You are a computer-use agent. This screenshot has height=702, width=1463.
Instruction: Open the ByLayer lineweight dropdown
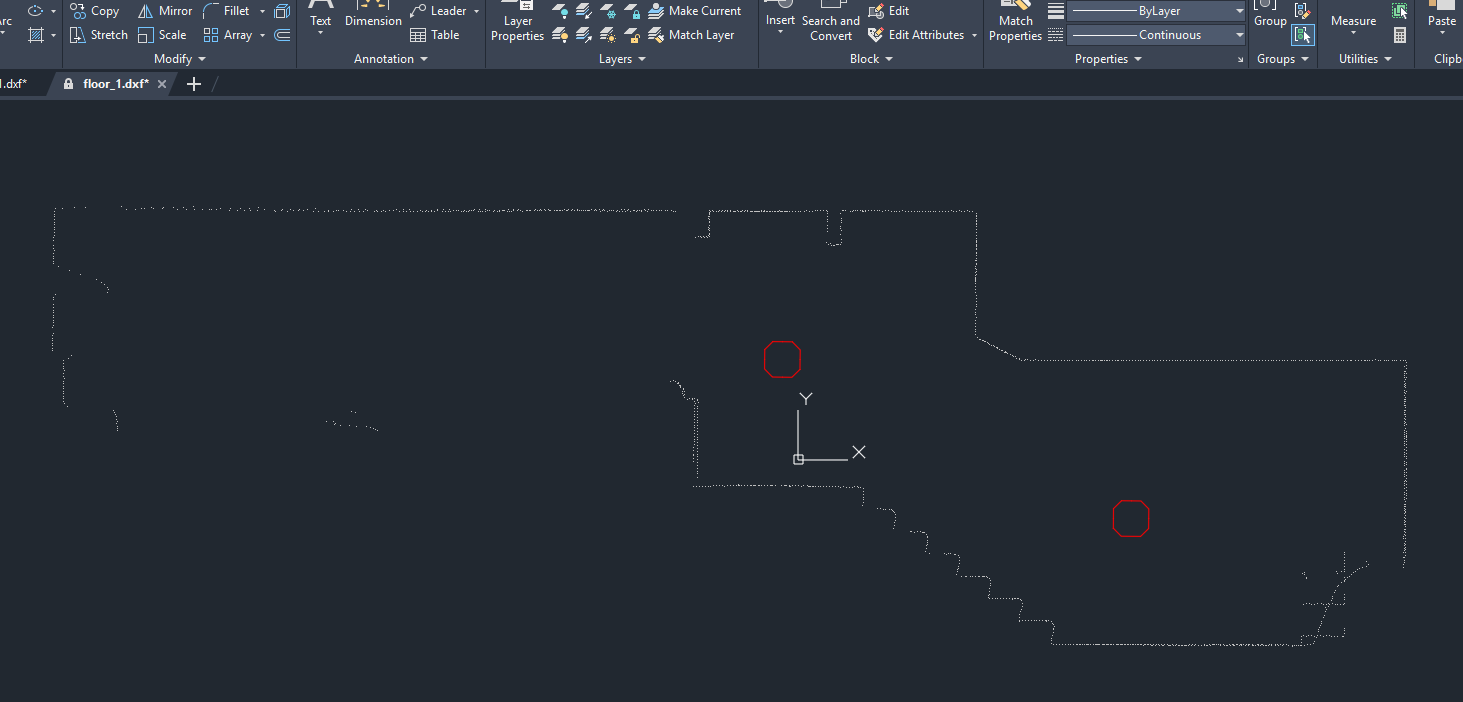click(1155, 11)
